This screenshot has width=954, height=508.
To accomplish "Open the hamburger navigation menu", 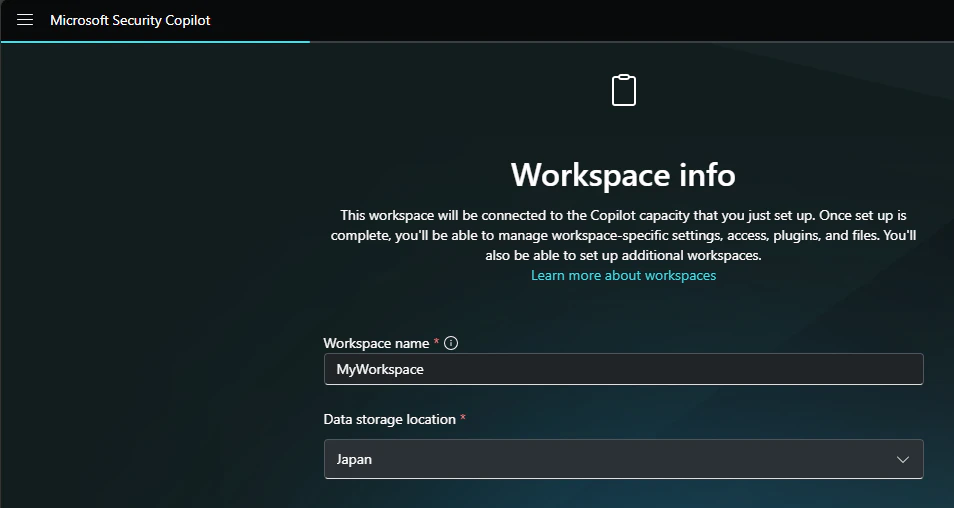I will click(x=25, y=20).
